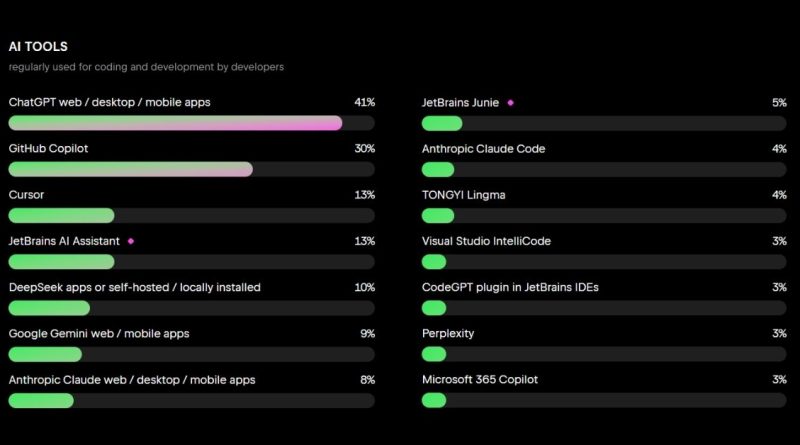Click the Microsoft 365 Copilot label

pos(480,379)
